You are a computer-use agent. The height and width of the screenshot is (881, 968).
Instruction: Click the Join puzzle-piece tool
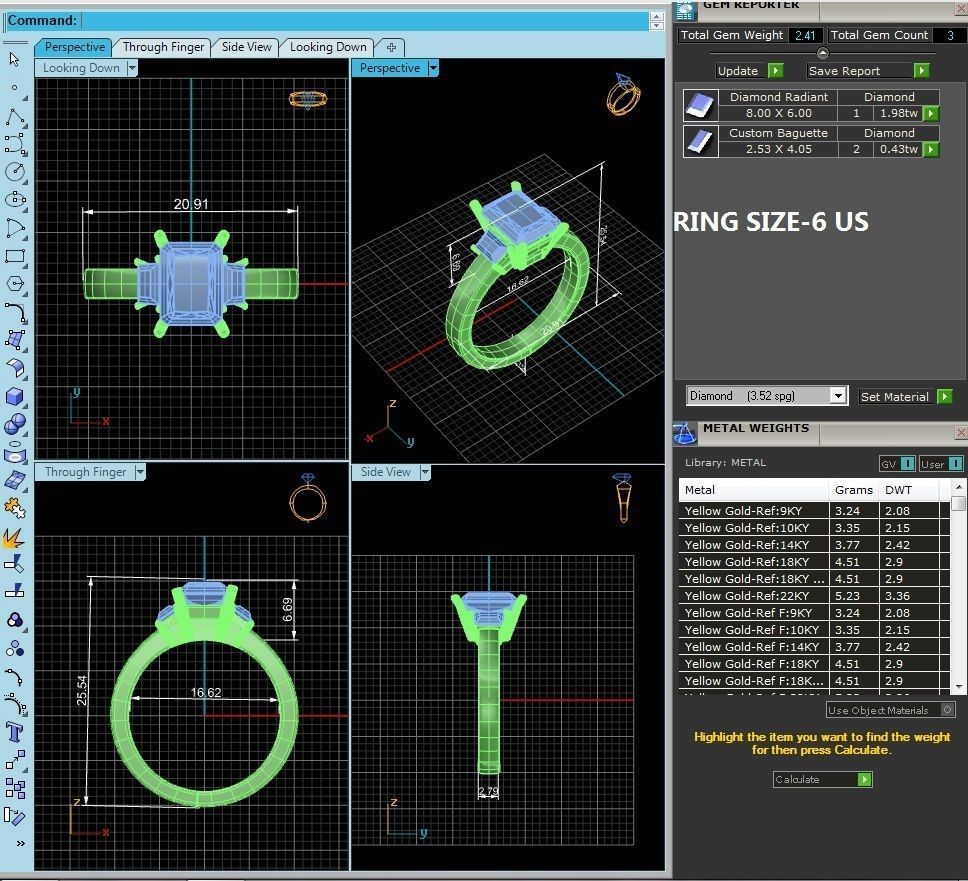15,507
